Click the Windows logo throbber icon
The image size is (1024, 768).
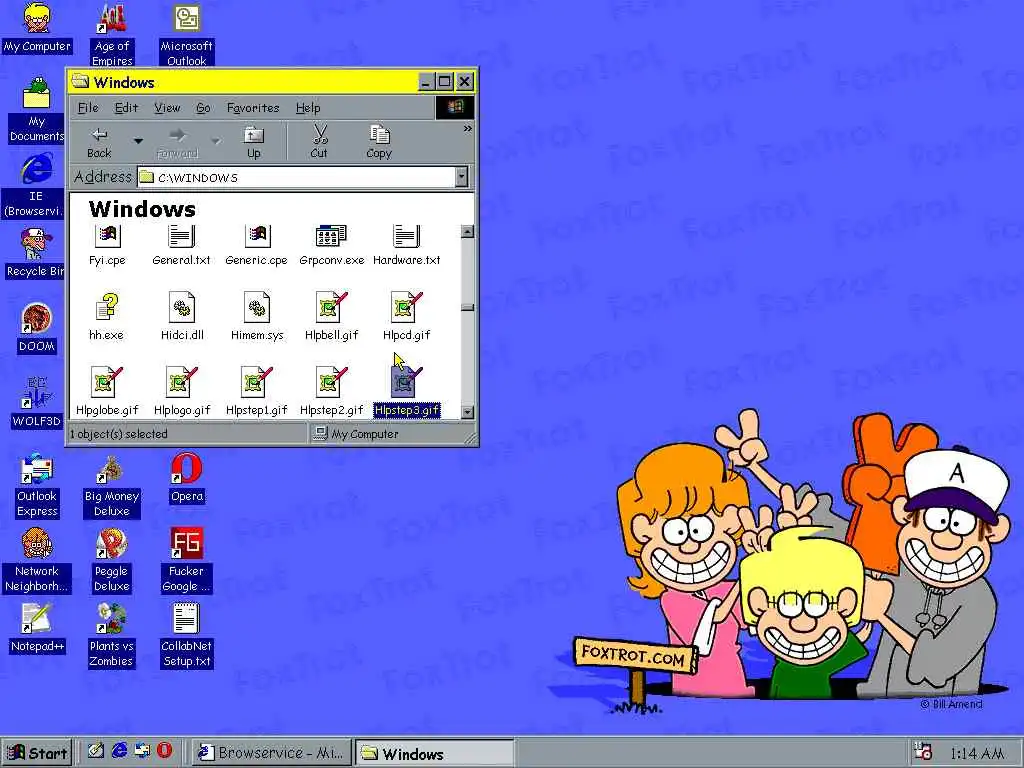pos(455,107)
